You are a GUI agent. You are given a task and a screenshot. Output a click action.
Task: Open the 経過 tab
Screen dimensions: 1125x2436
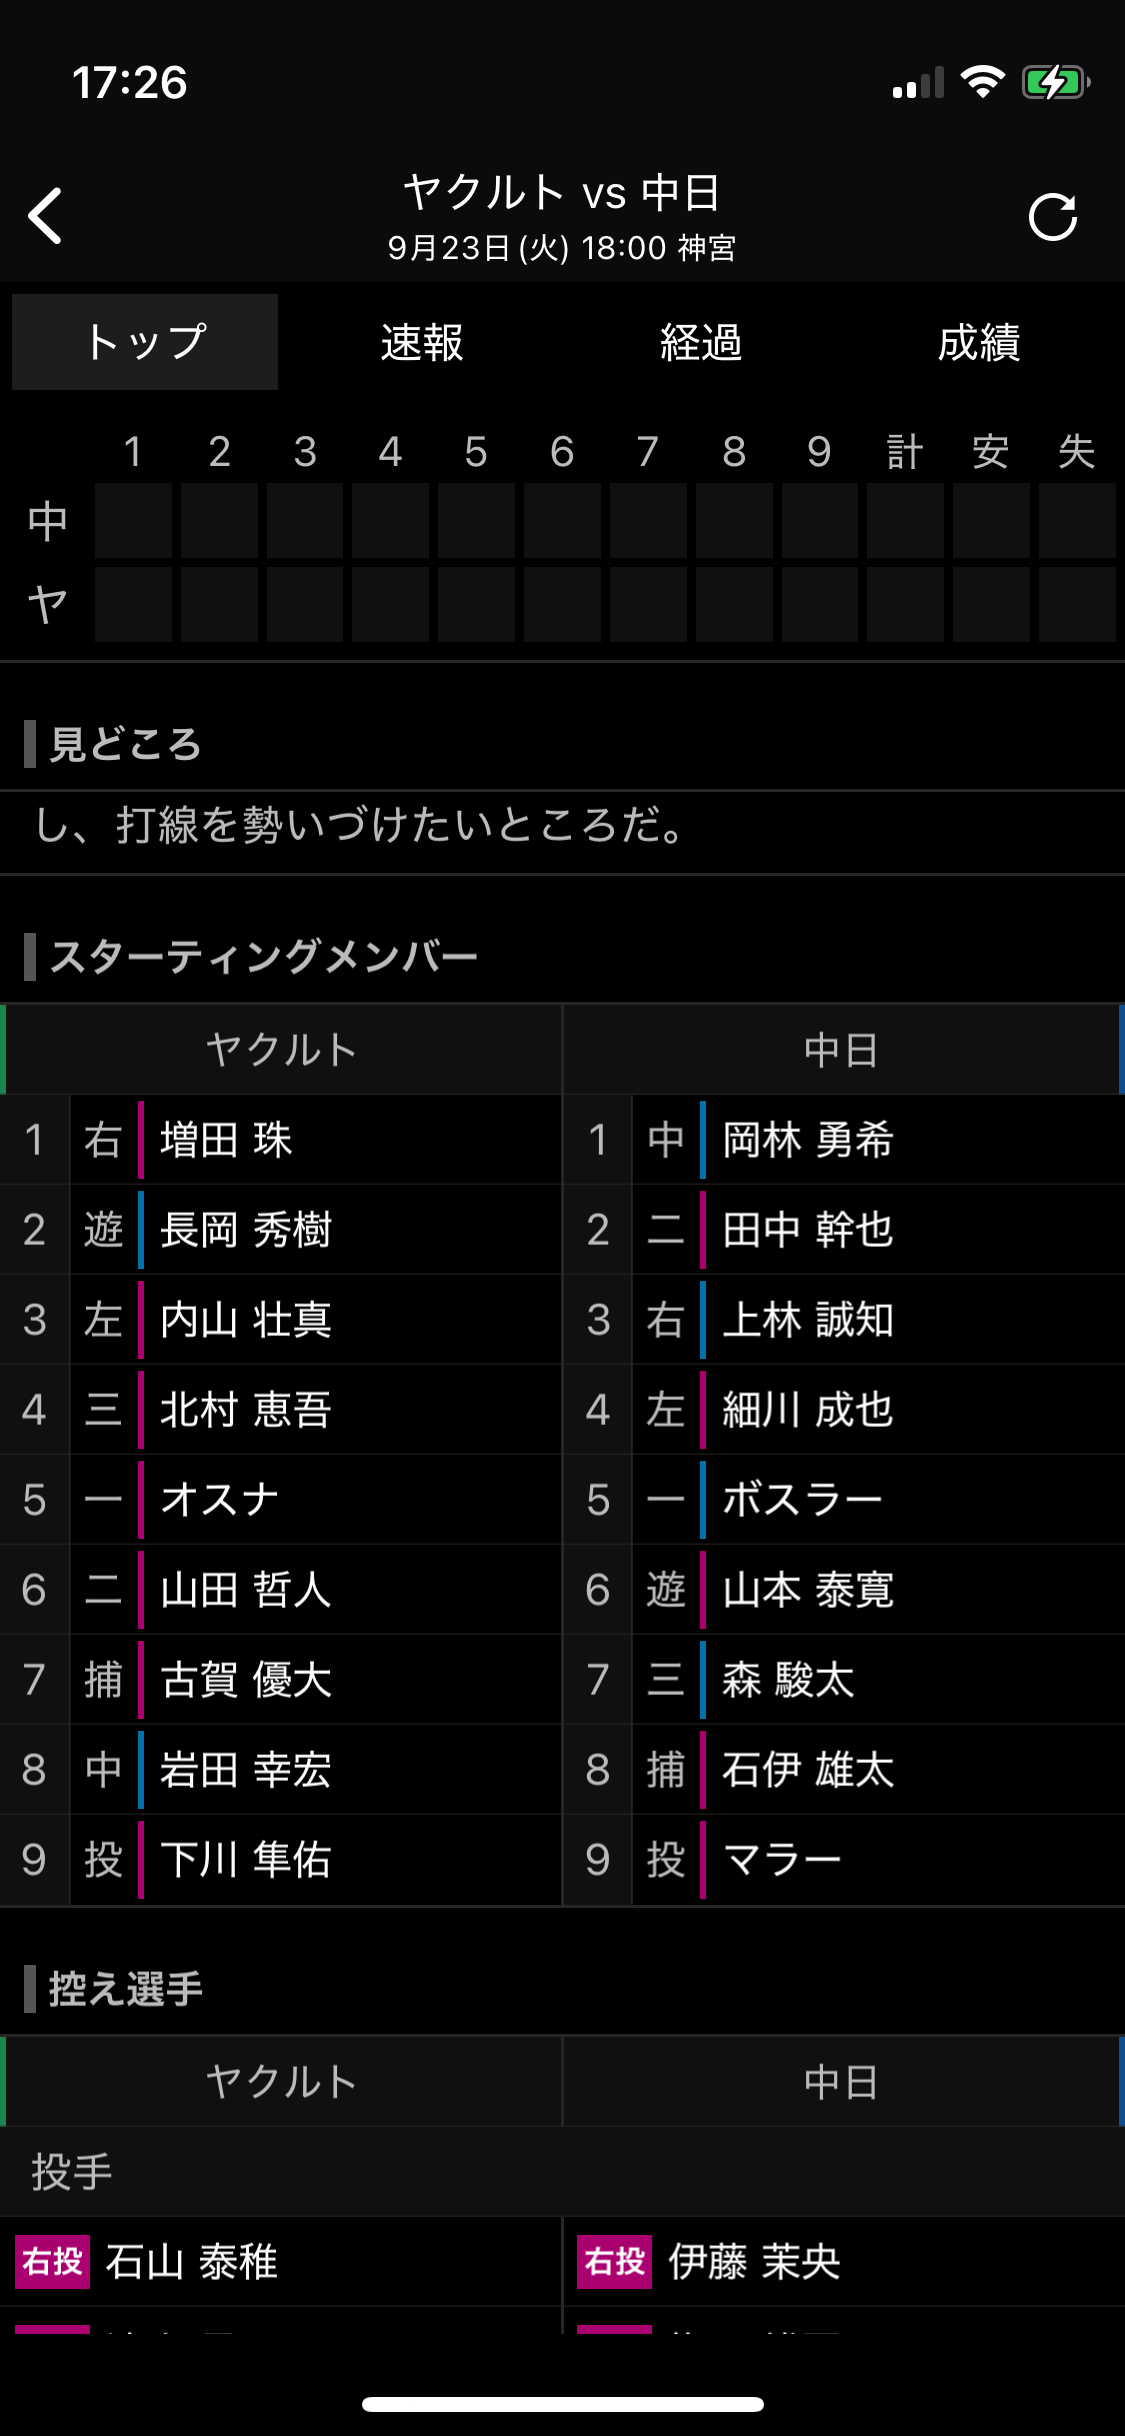701,342
